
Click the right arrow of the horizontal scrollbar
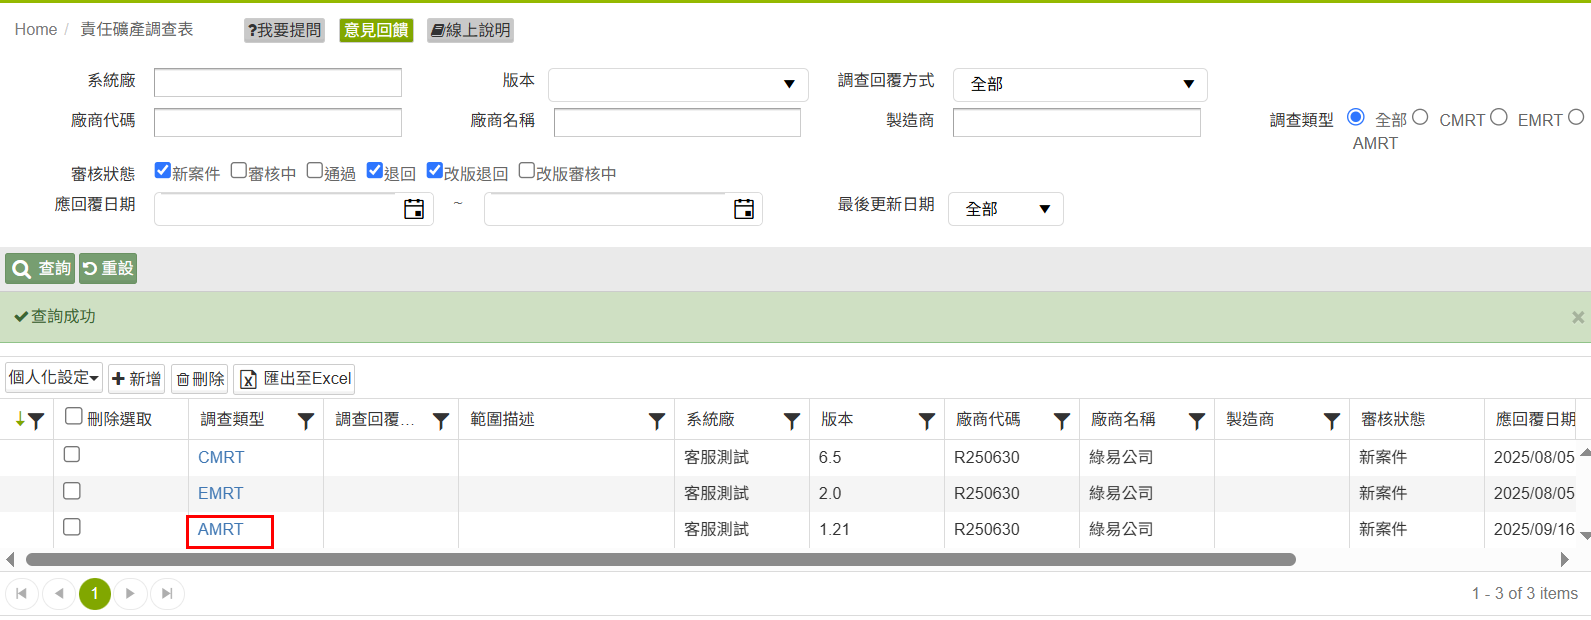[x=1565, y=560]
